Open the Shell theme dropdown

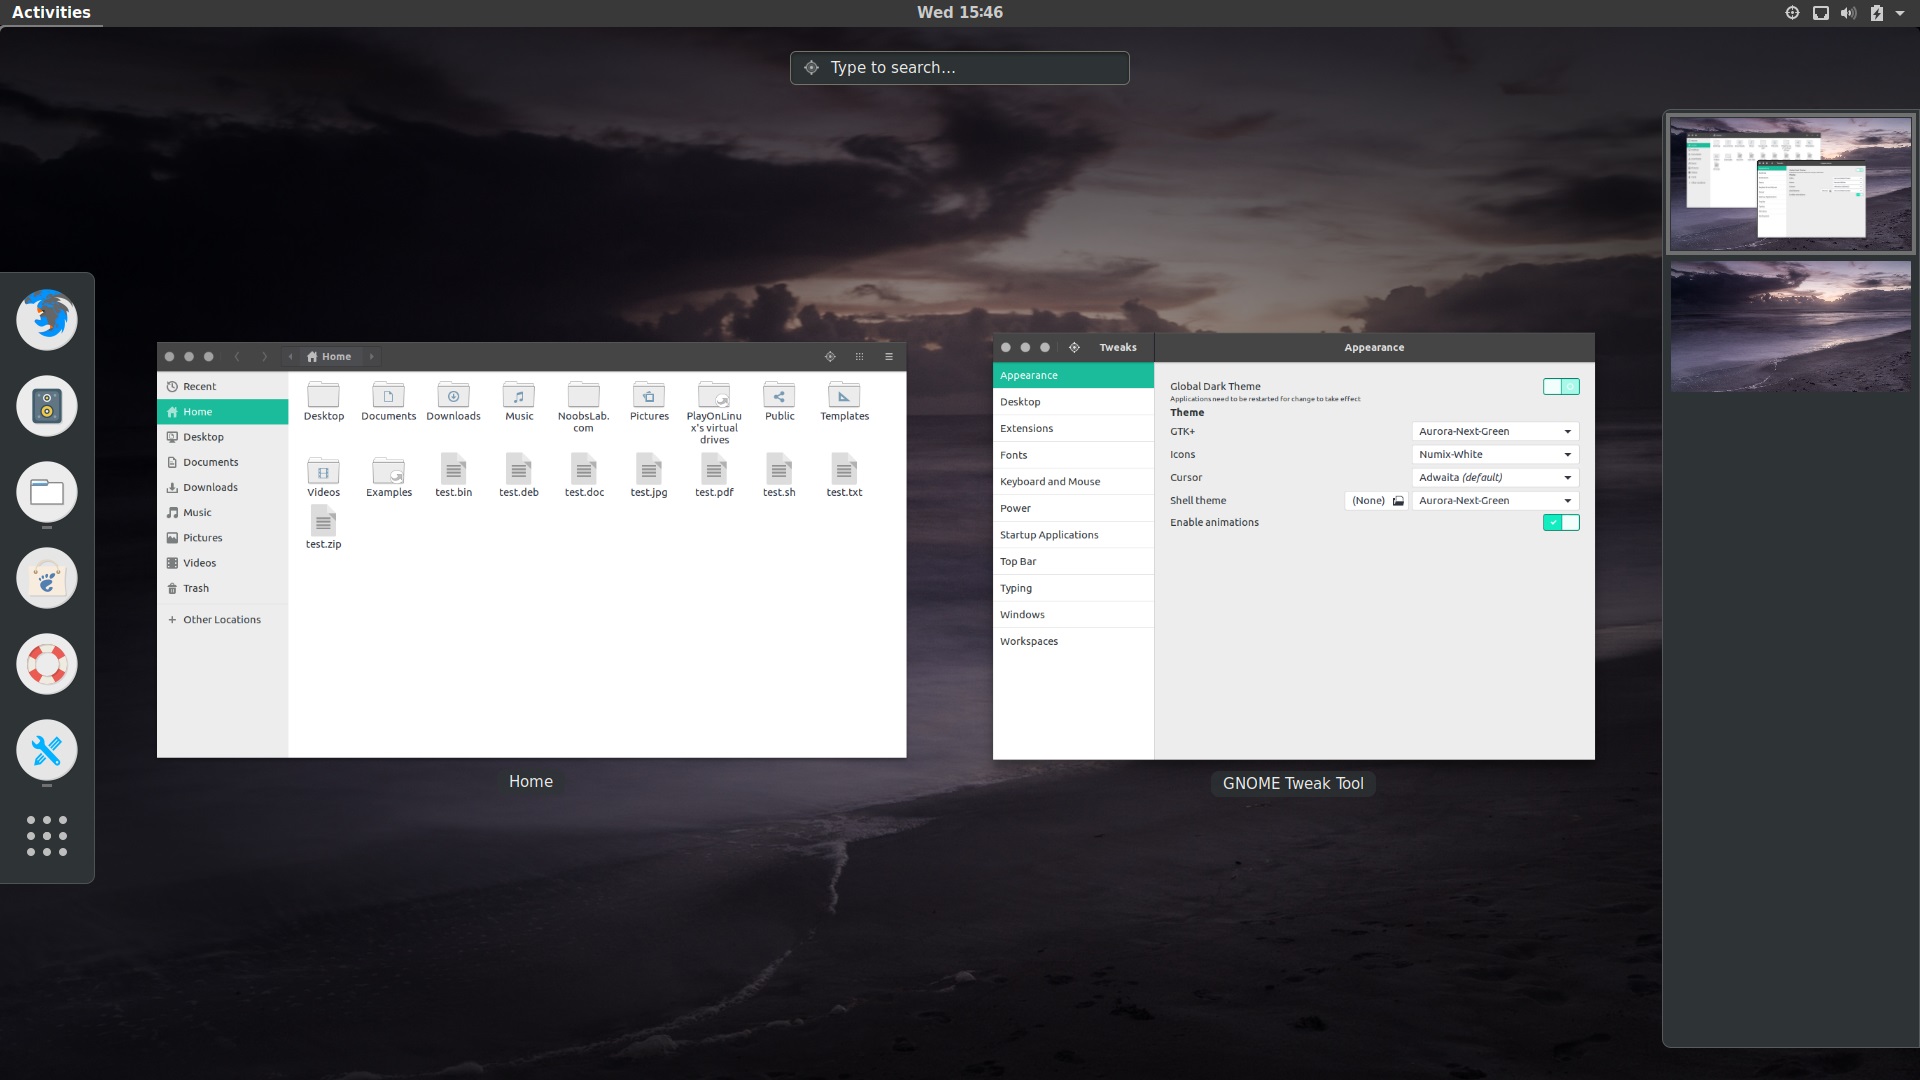pyautogui.click(x=1493, y=500)
